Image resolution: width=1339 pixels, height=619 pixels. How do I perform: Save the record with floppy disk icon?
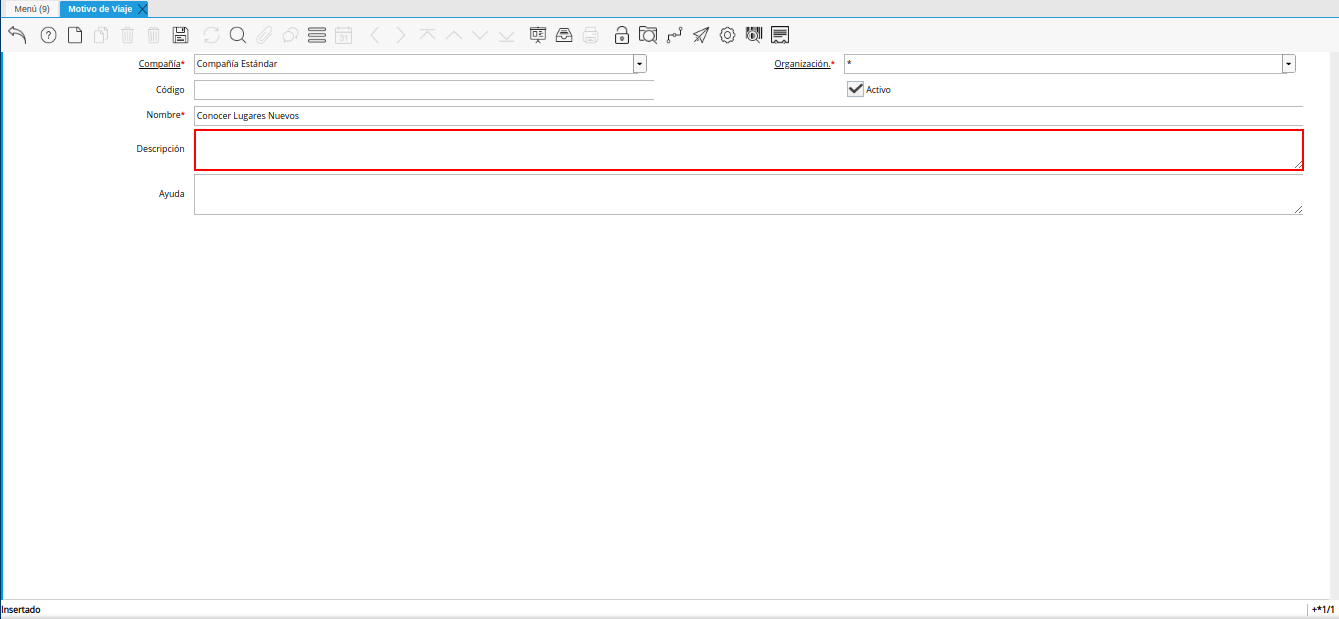click(x=180, y=35)
